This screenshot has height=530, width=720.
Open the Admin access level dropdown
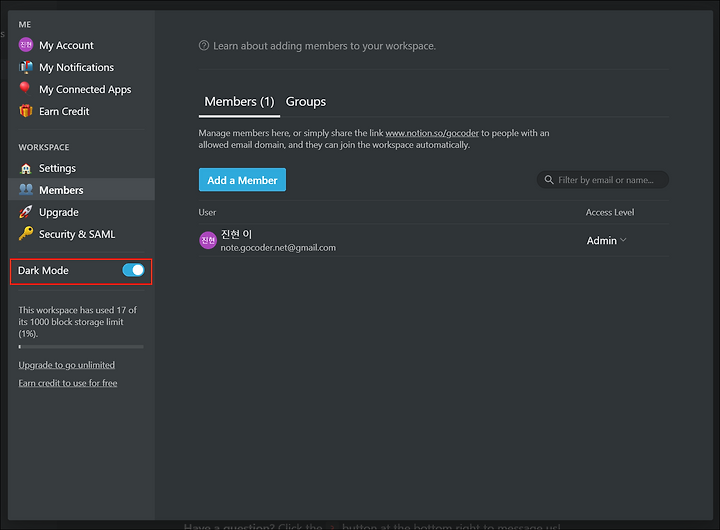click(x=607, y=240)
